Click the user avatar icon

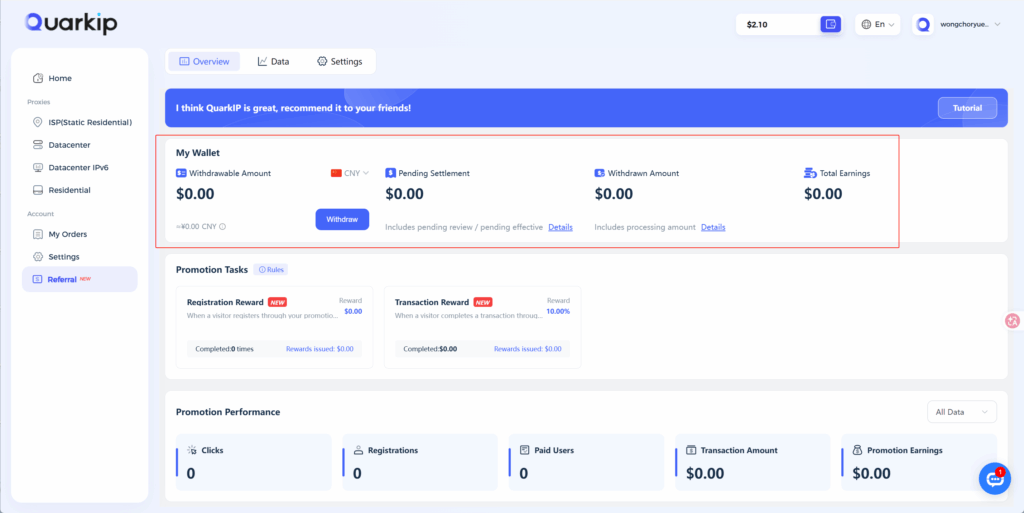(923, 24)
